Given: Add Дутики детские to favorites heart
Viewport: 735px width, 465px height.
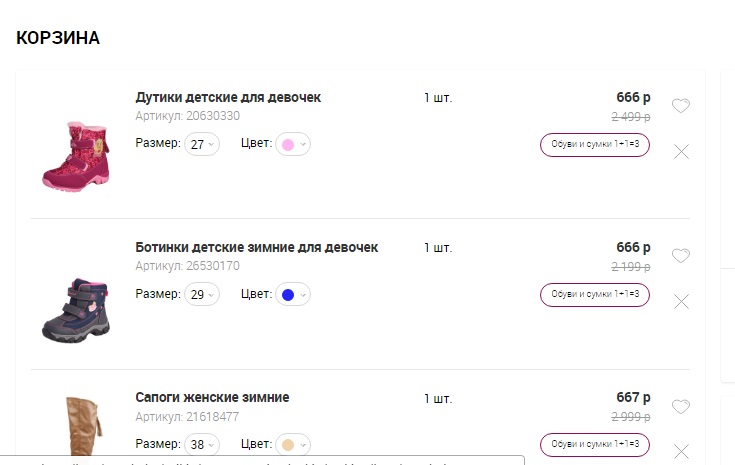Looking at the screenshot, I should 681,106.
